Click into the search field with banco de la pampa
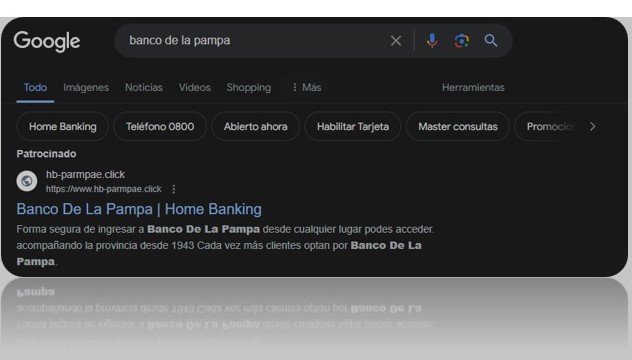 [x=250, y=41]
